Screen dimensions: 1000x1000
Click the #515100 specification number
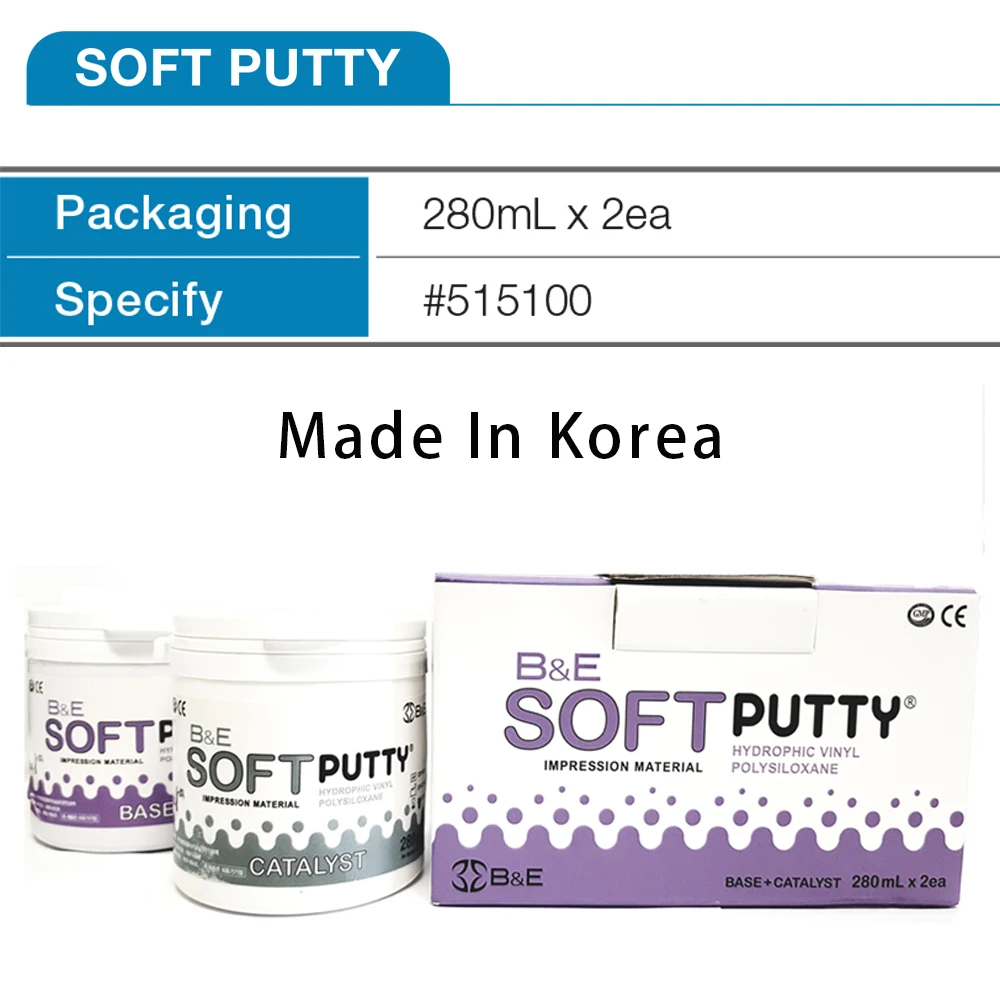(x=508, y=300)
